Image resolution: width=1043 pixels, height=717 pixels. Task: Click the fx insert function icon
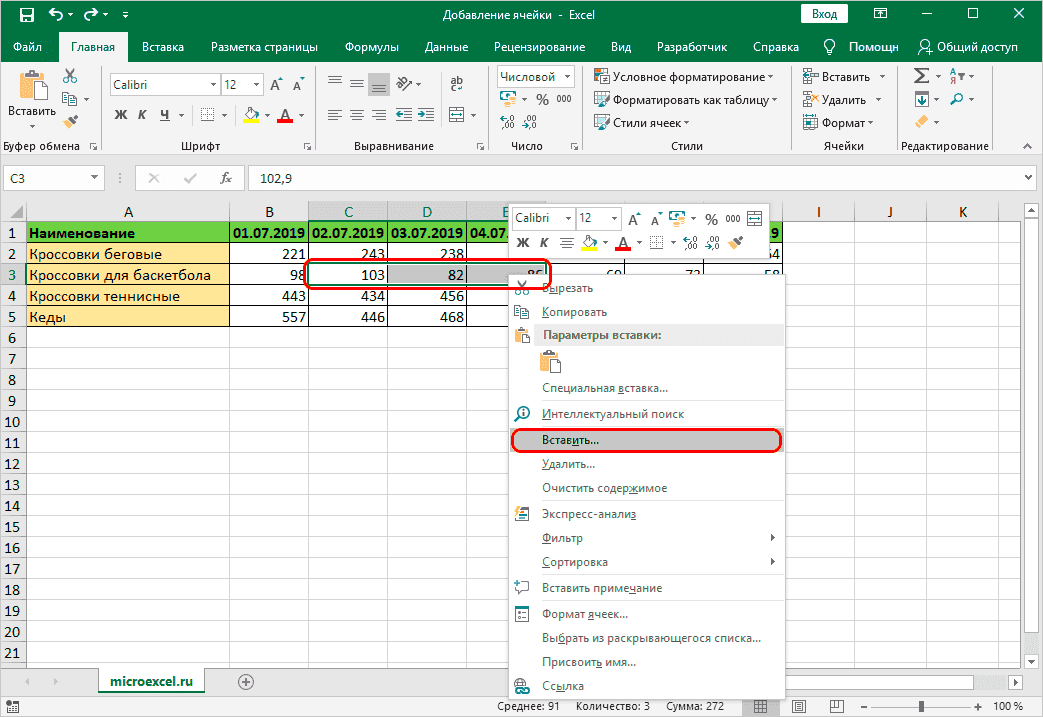coord(226,178)
